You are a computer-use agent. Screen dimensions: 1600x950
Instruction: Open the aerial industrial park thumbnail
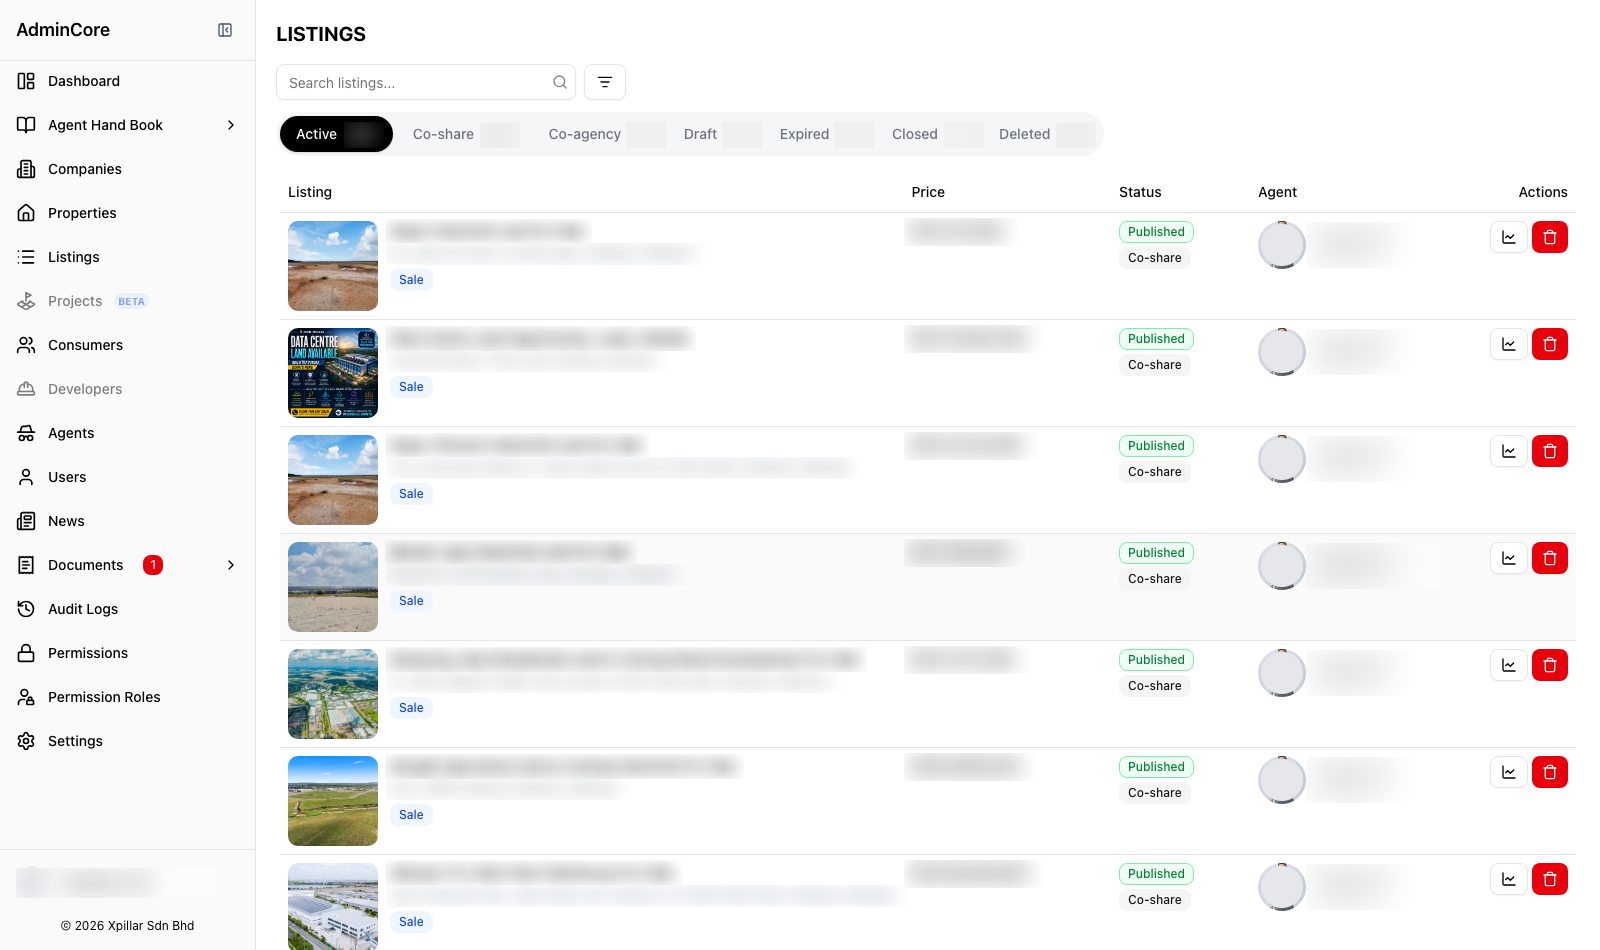(333, 694)
